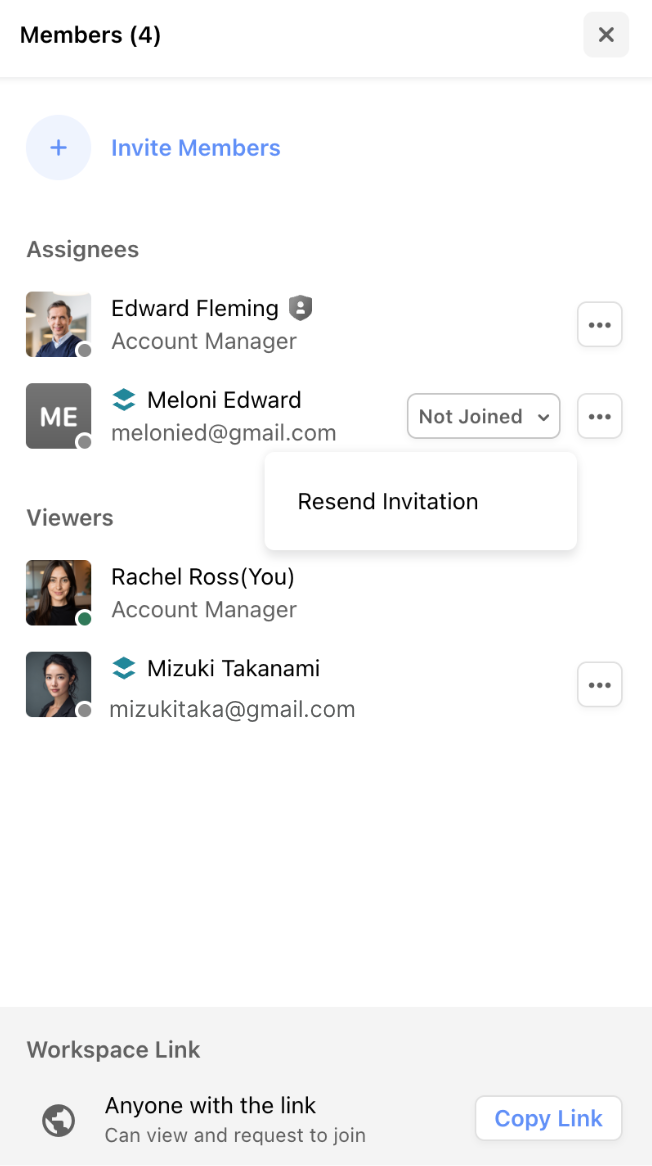The height and width of the screenshot is (1166, 652).
Task: Click Mizuki Takanami's profile photo
Action: click(58, 684)
